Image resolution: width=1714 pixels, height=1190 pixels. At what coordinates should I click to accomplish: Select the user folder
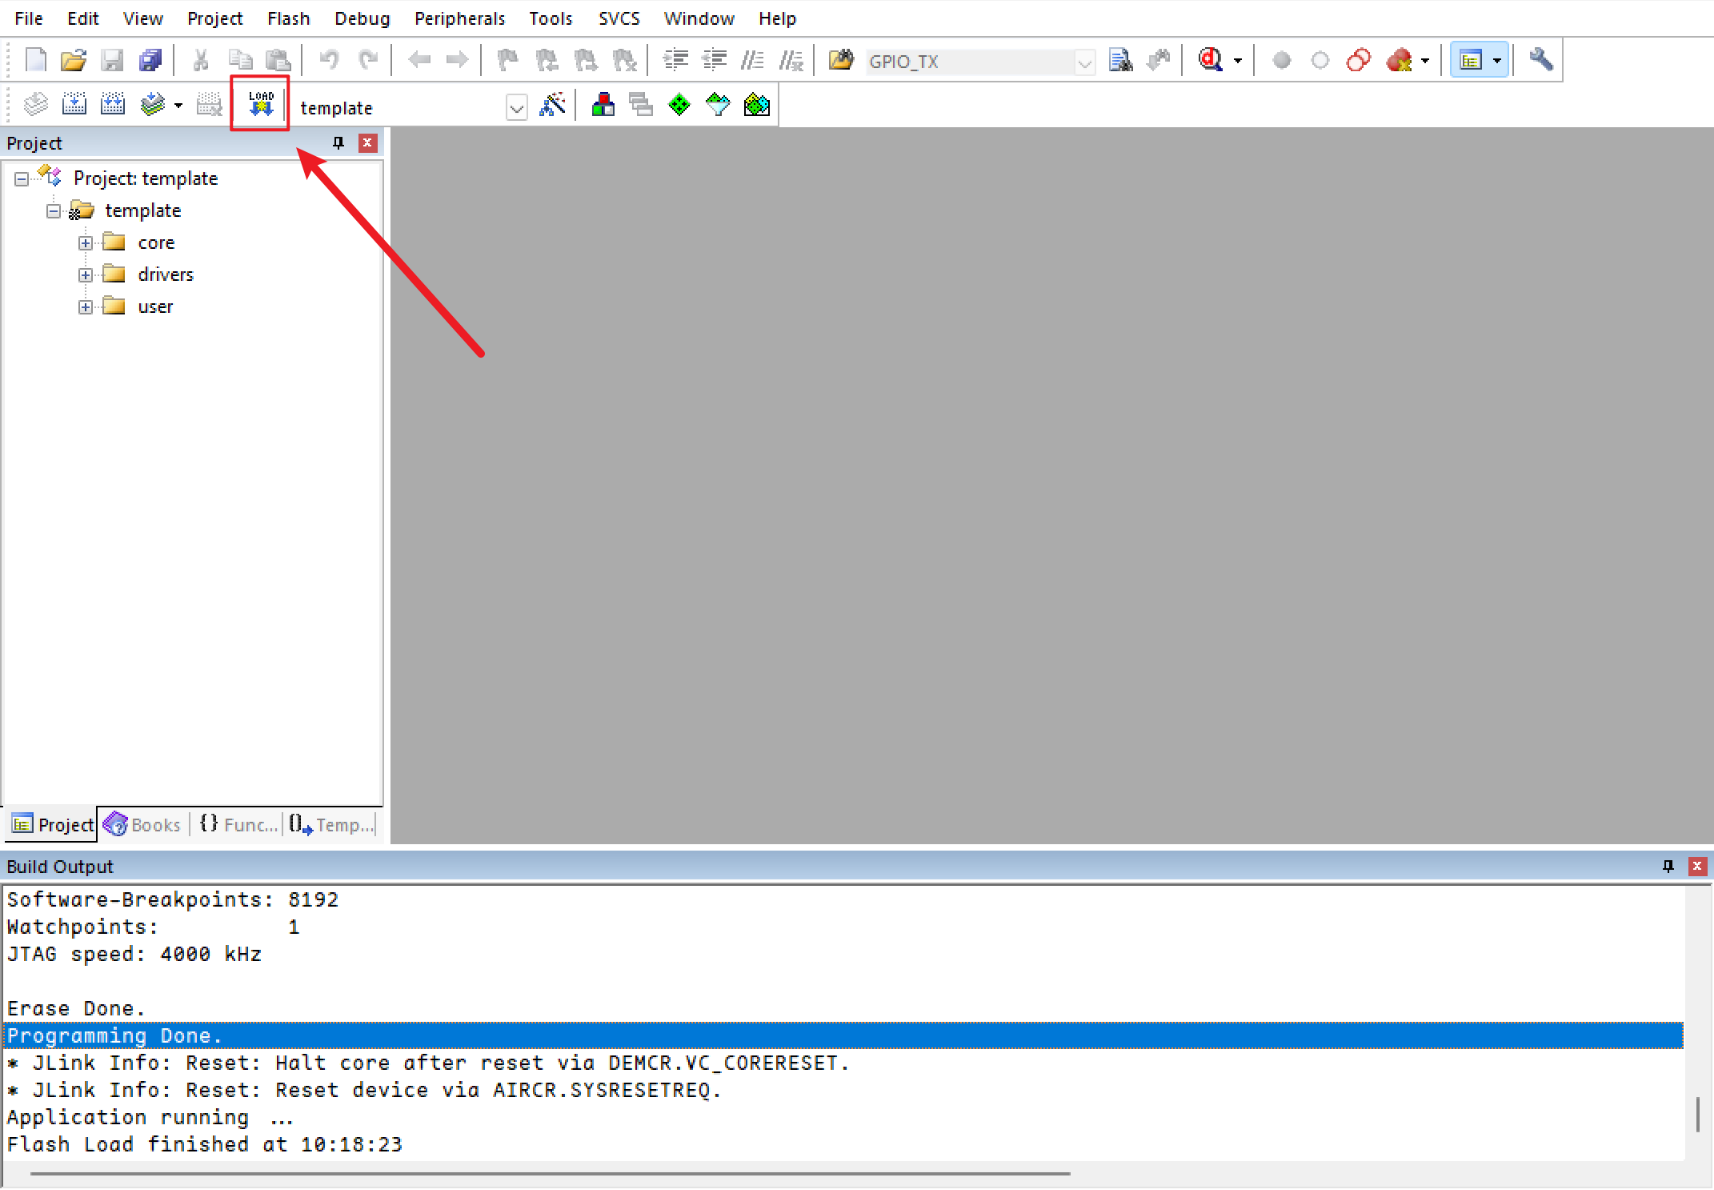[155, 307]
